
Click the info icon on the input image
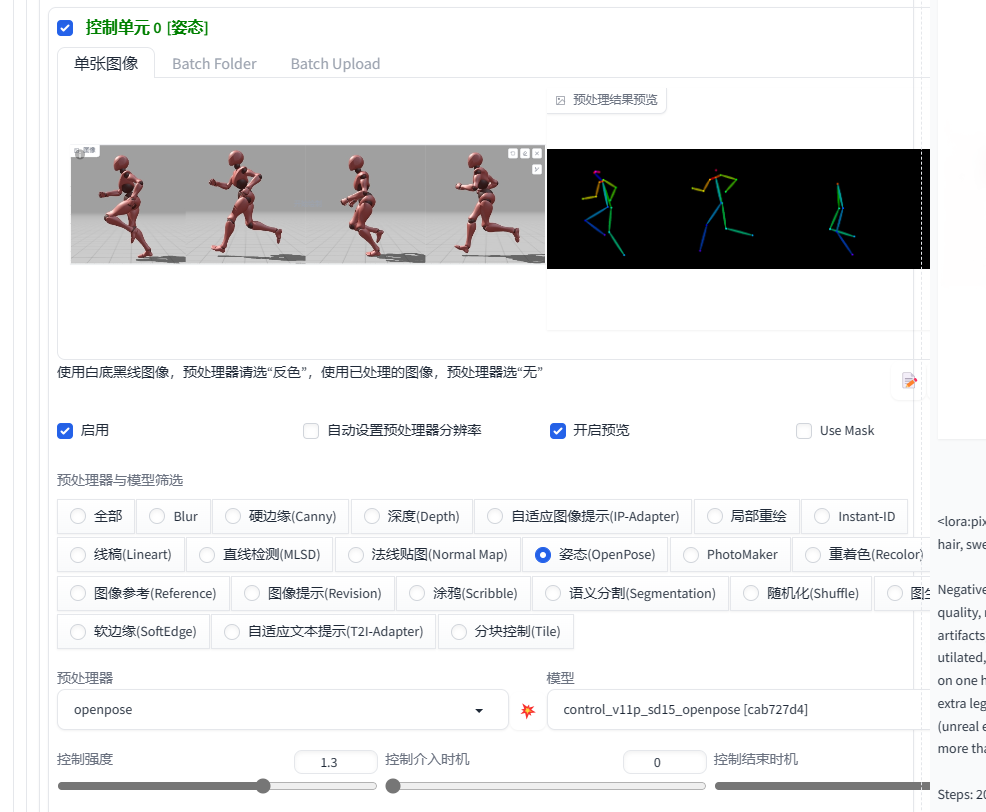(80, 154)
